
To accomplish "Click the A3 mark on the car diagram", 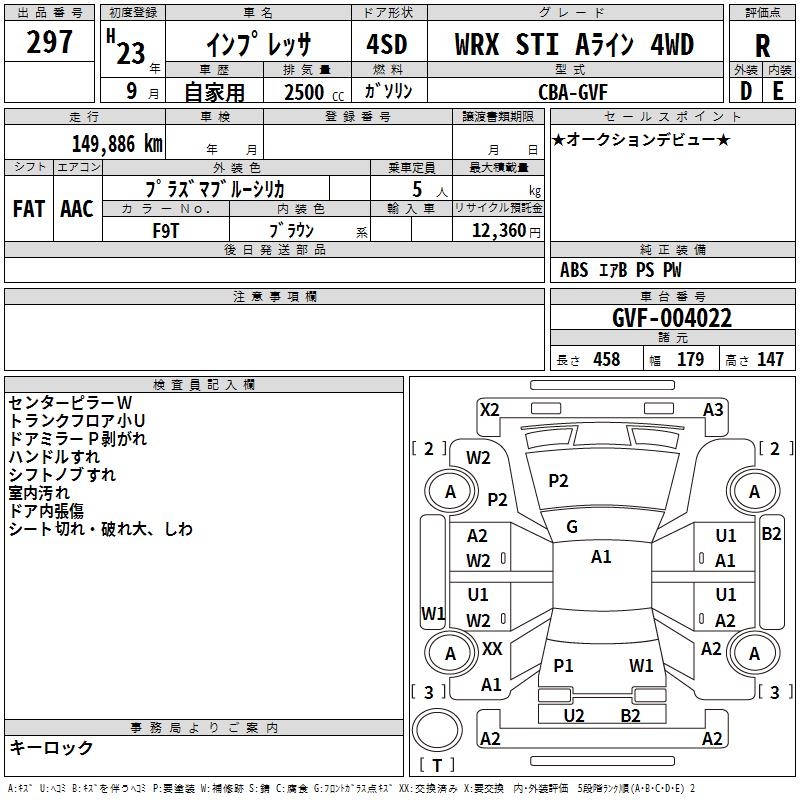I will click(713, 410).
